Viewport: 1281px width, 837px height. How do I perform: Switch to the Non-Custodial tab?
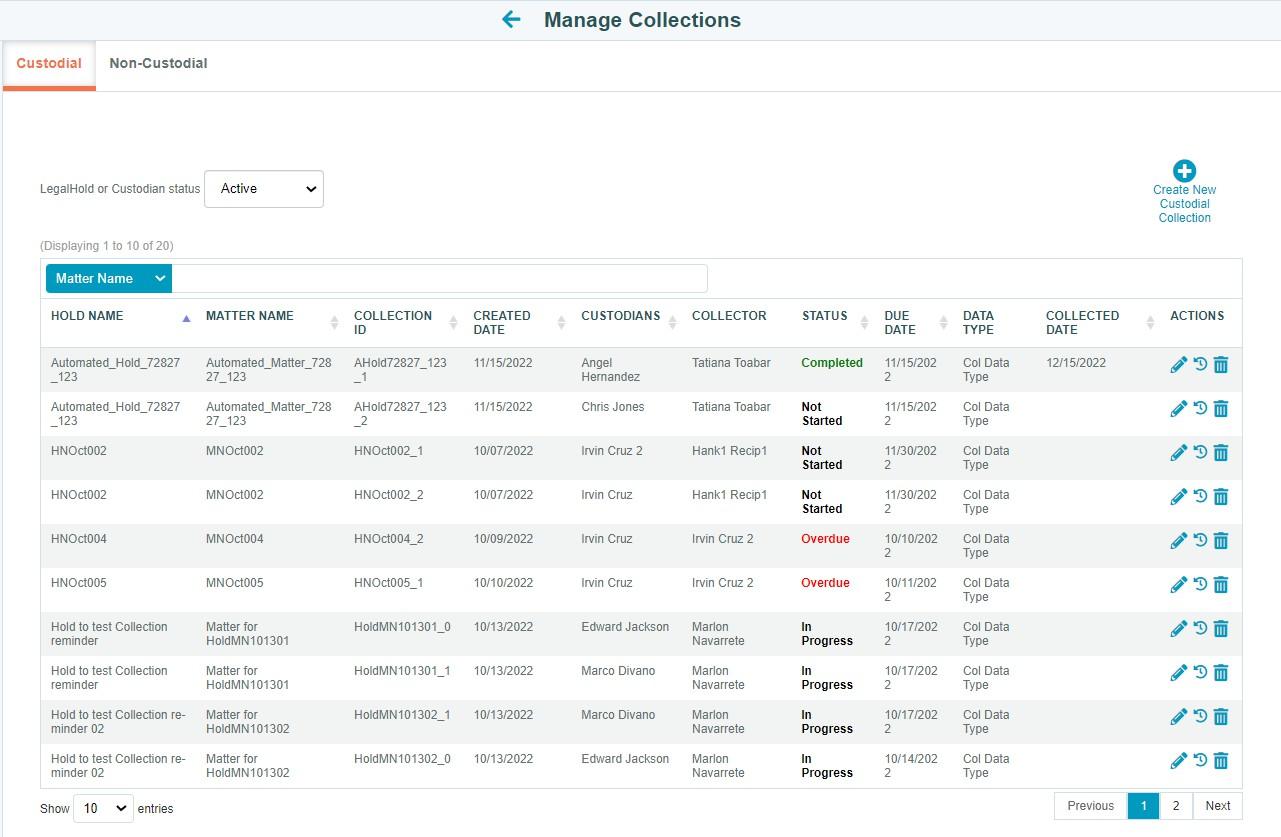click(158, 63)
